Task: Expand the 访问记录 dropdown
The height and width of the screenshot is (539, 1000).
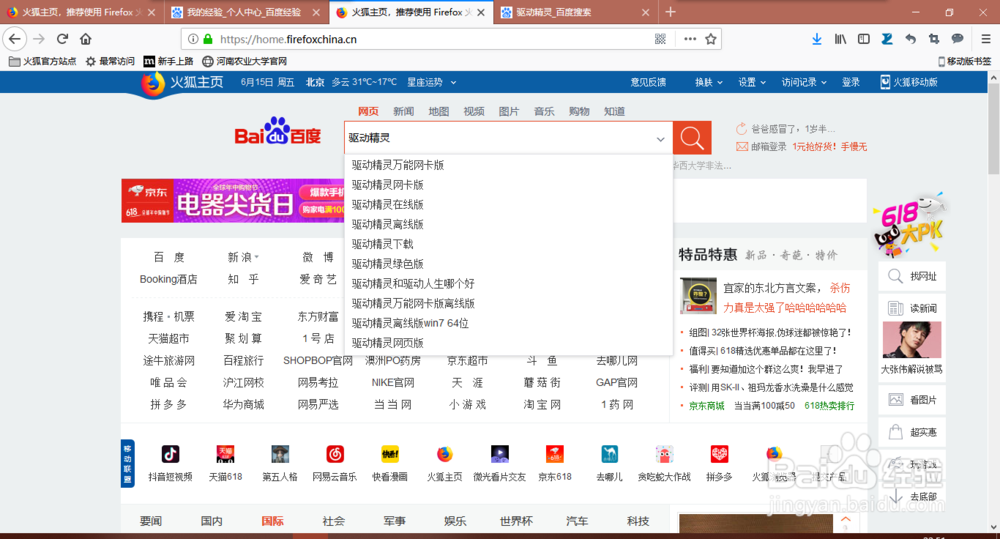Action: pyautogui.click(x=804, y=82)
